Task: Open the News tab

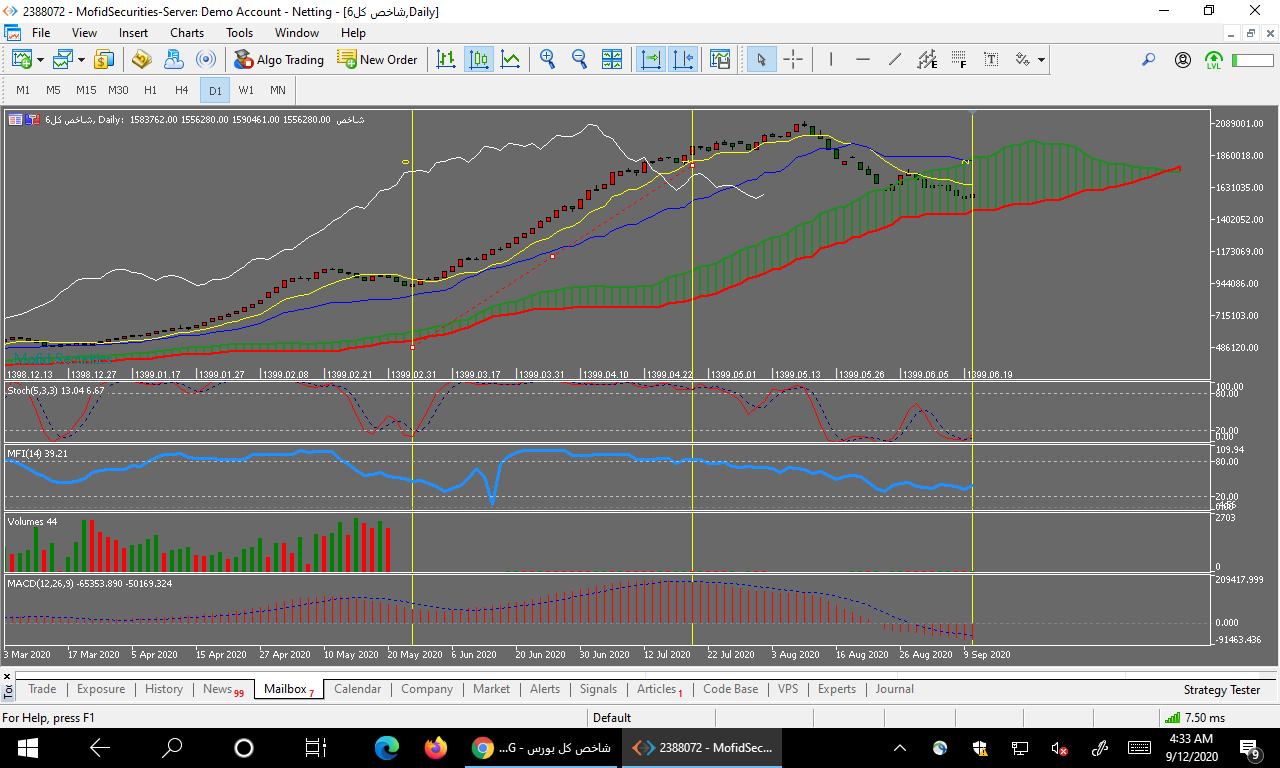Action: (222, 689)
